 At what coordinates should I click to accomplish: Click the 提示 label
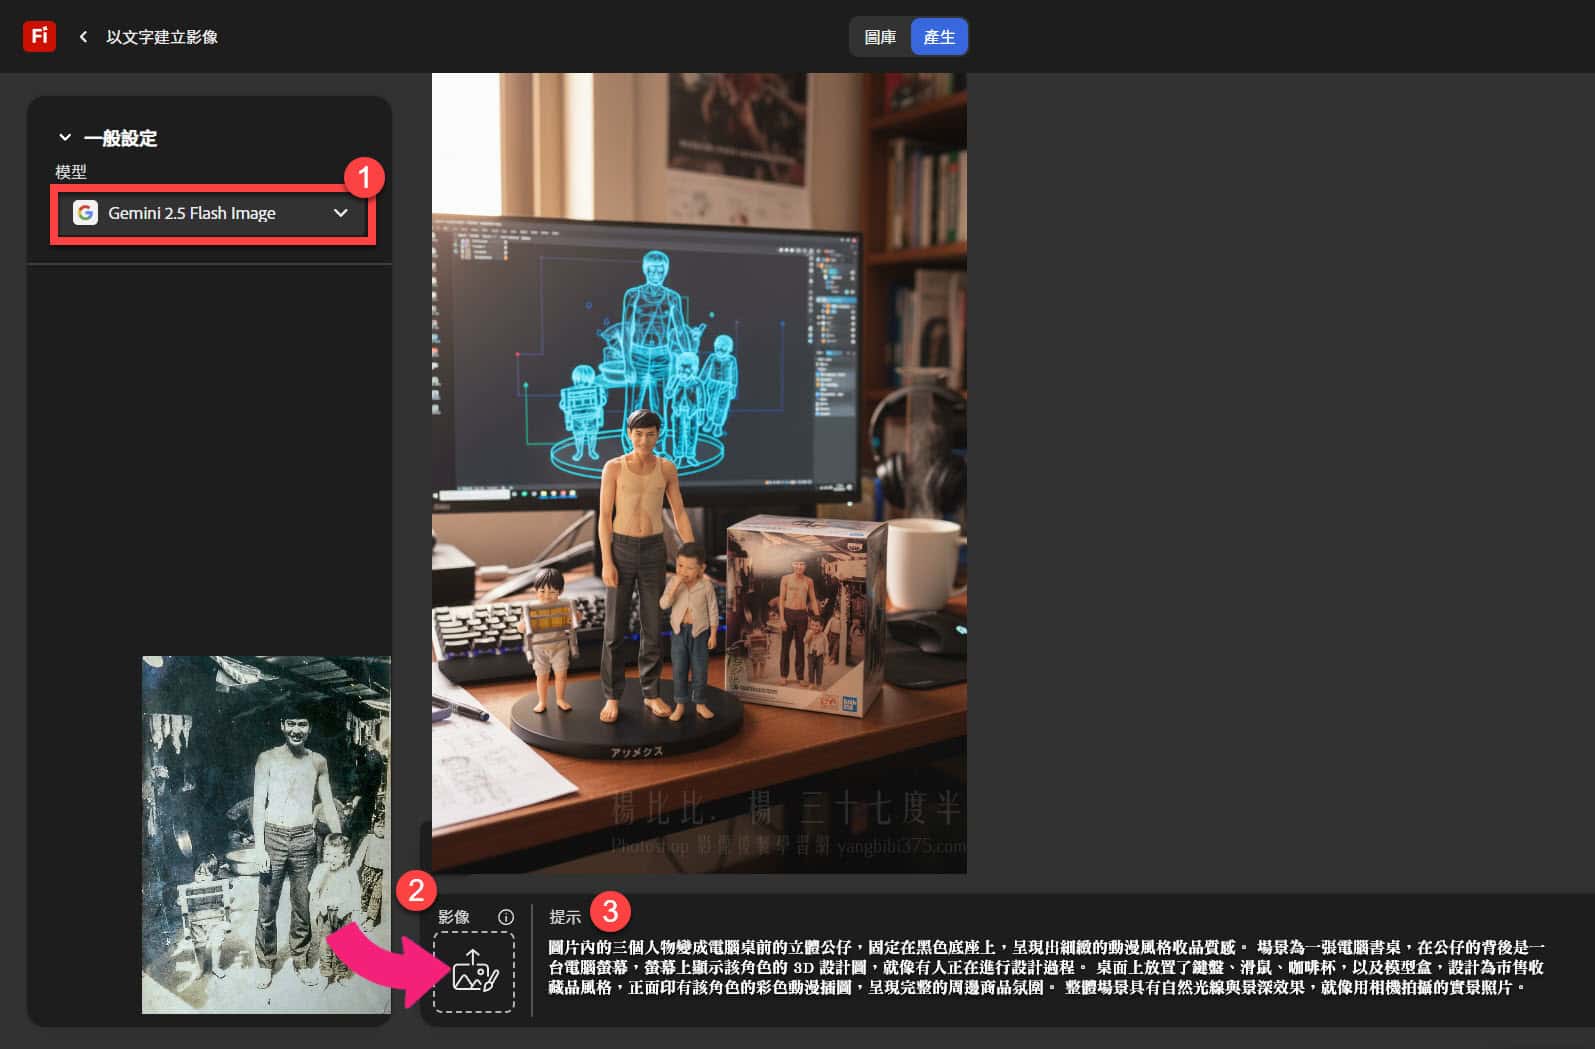[x=565, y=917]
